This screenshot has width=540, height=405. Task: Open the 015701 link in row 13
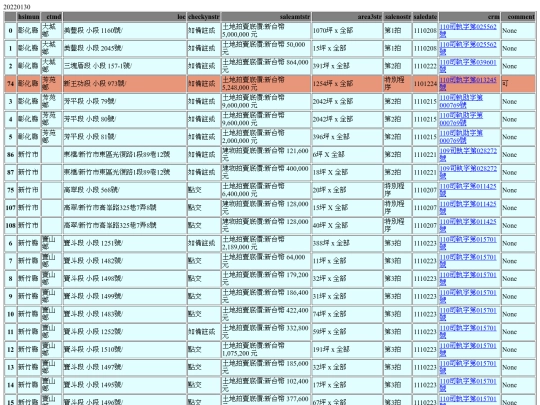click(468, 367)
